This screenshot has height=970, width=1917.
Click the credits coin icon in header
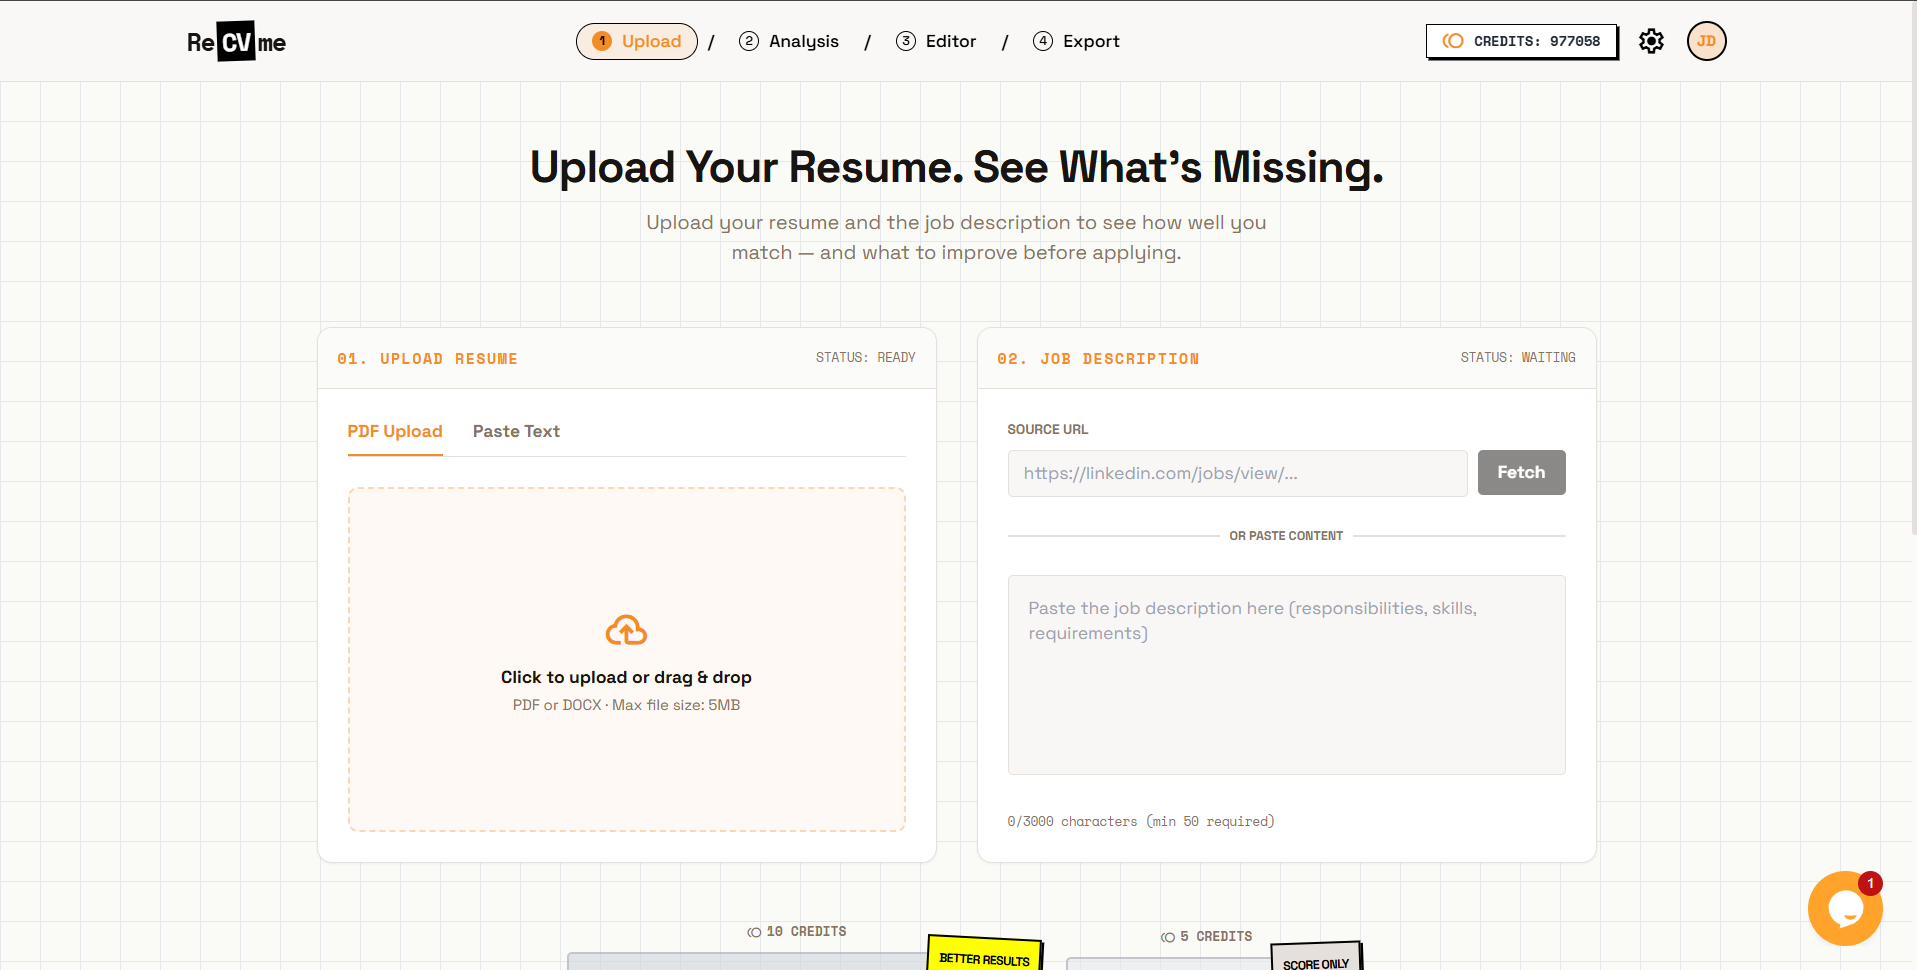point(1453,41)
